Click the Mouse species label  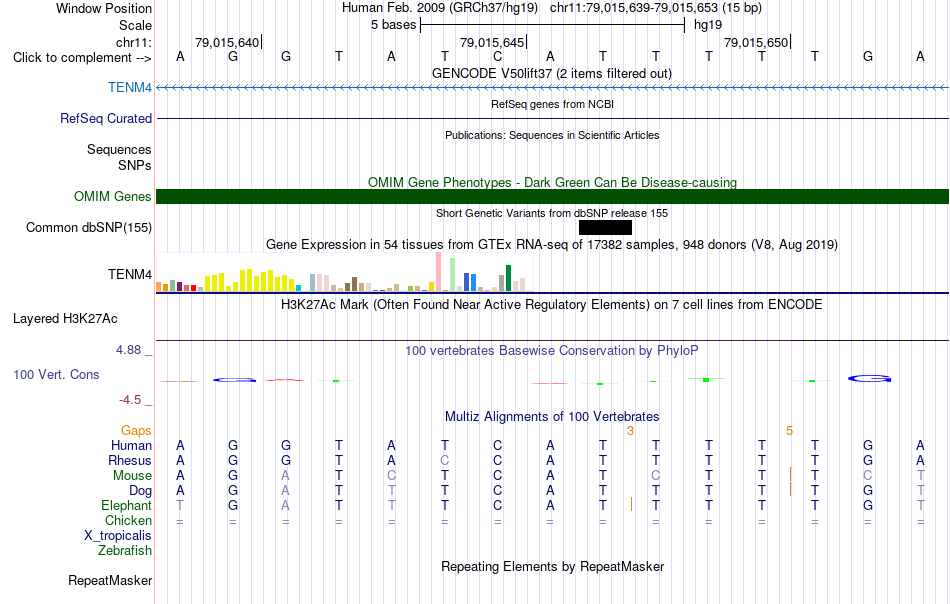[x=132, y=476]
